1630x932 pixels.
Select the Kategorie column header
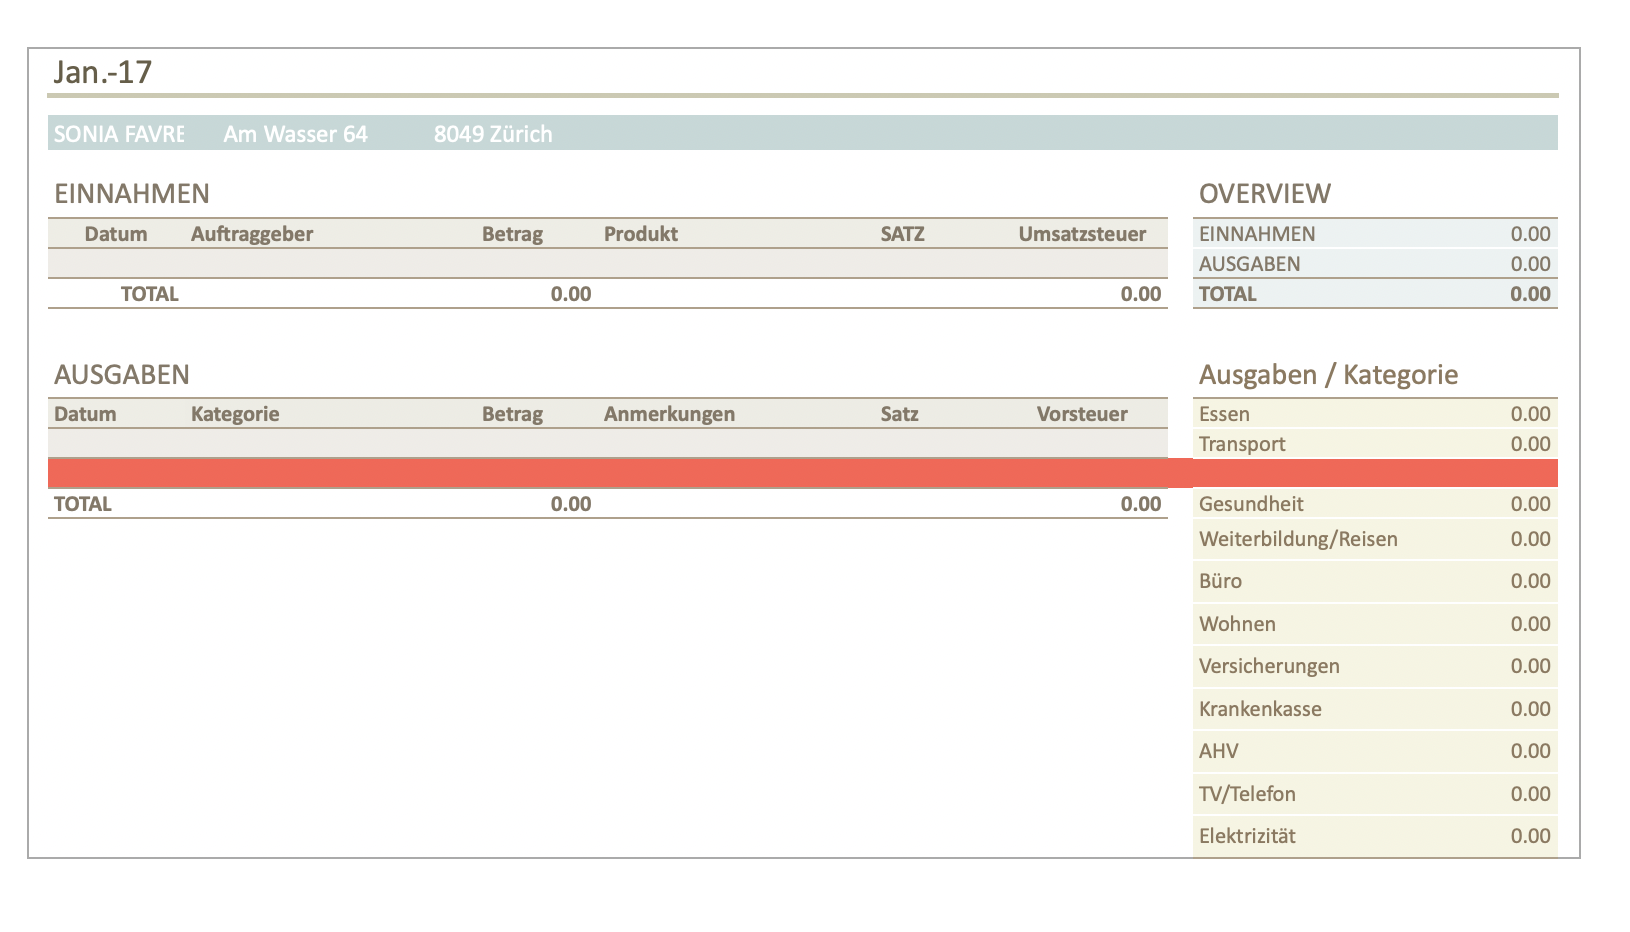[235, 414]
